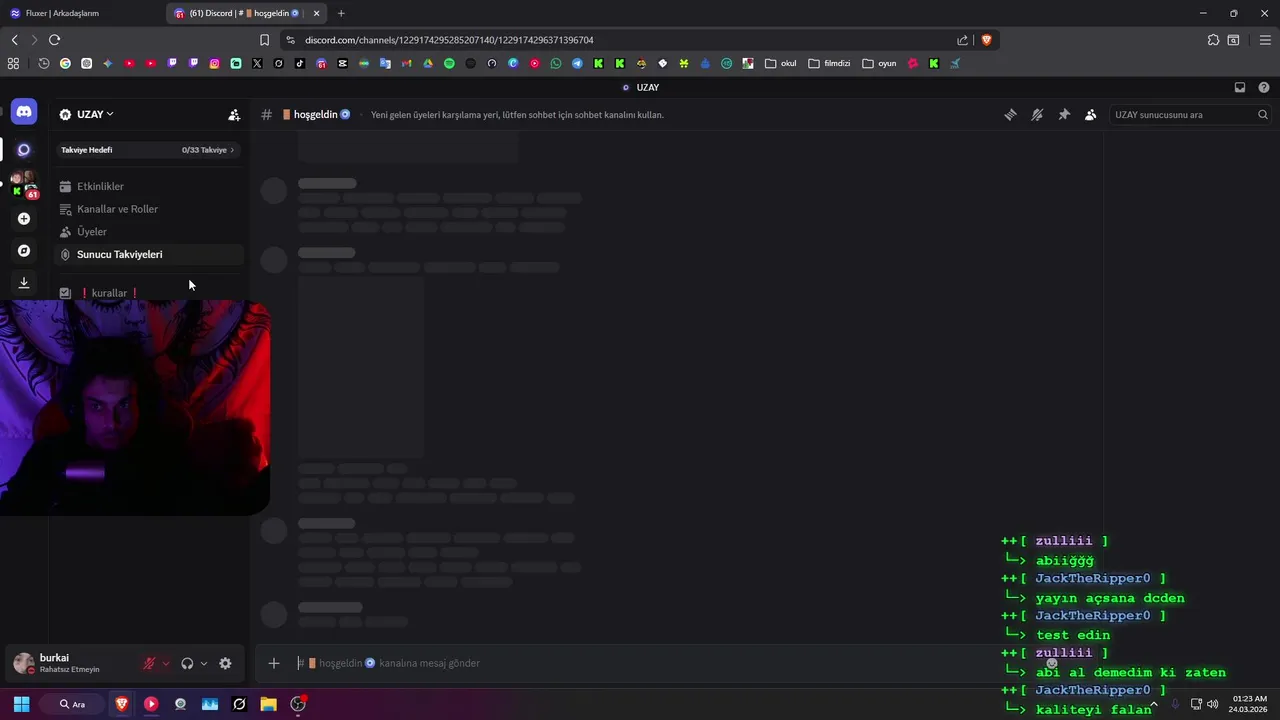Click the discord.com address bar URL
The width and height of the screenshot is (1280, 720).
point(449,40)
